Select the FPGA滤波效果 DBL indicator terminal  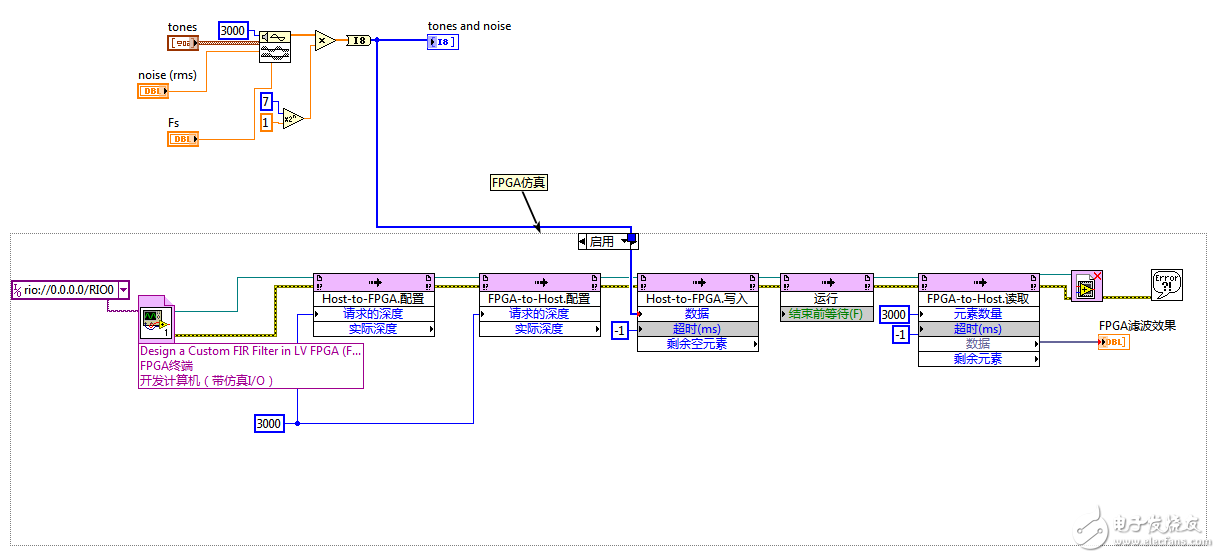1114,342
